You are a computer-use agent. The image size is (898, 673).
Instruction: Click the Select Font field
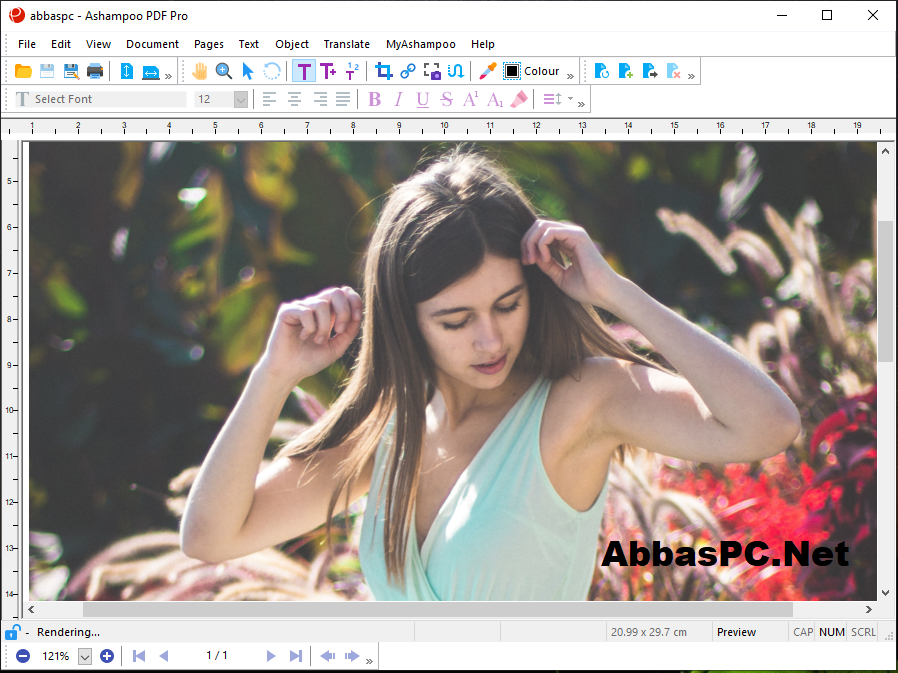[101, 99]
